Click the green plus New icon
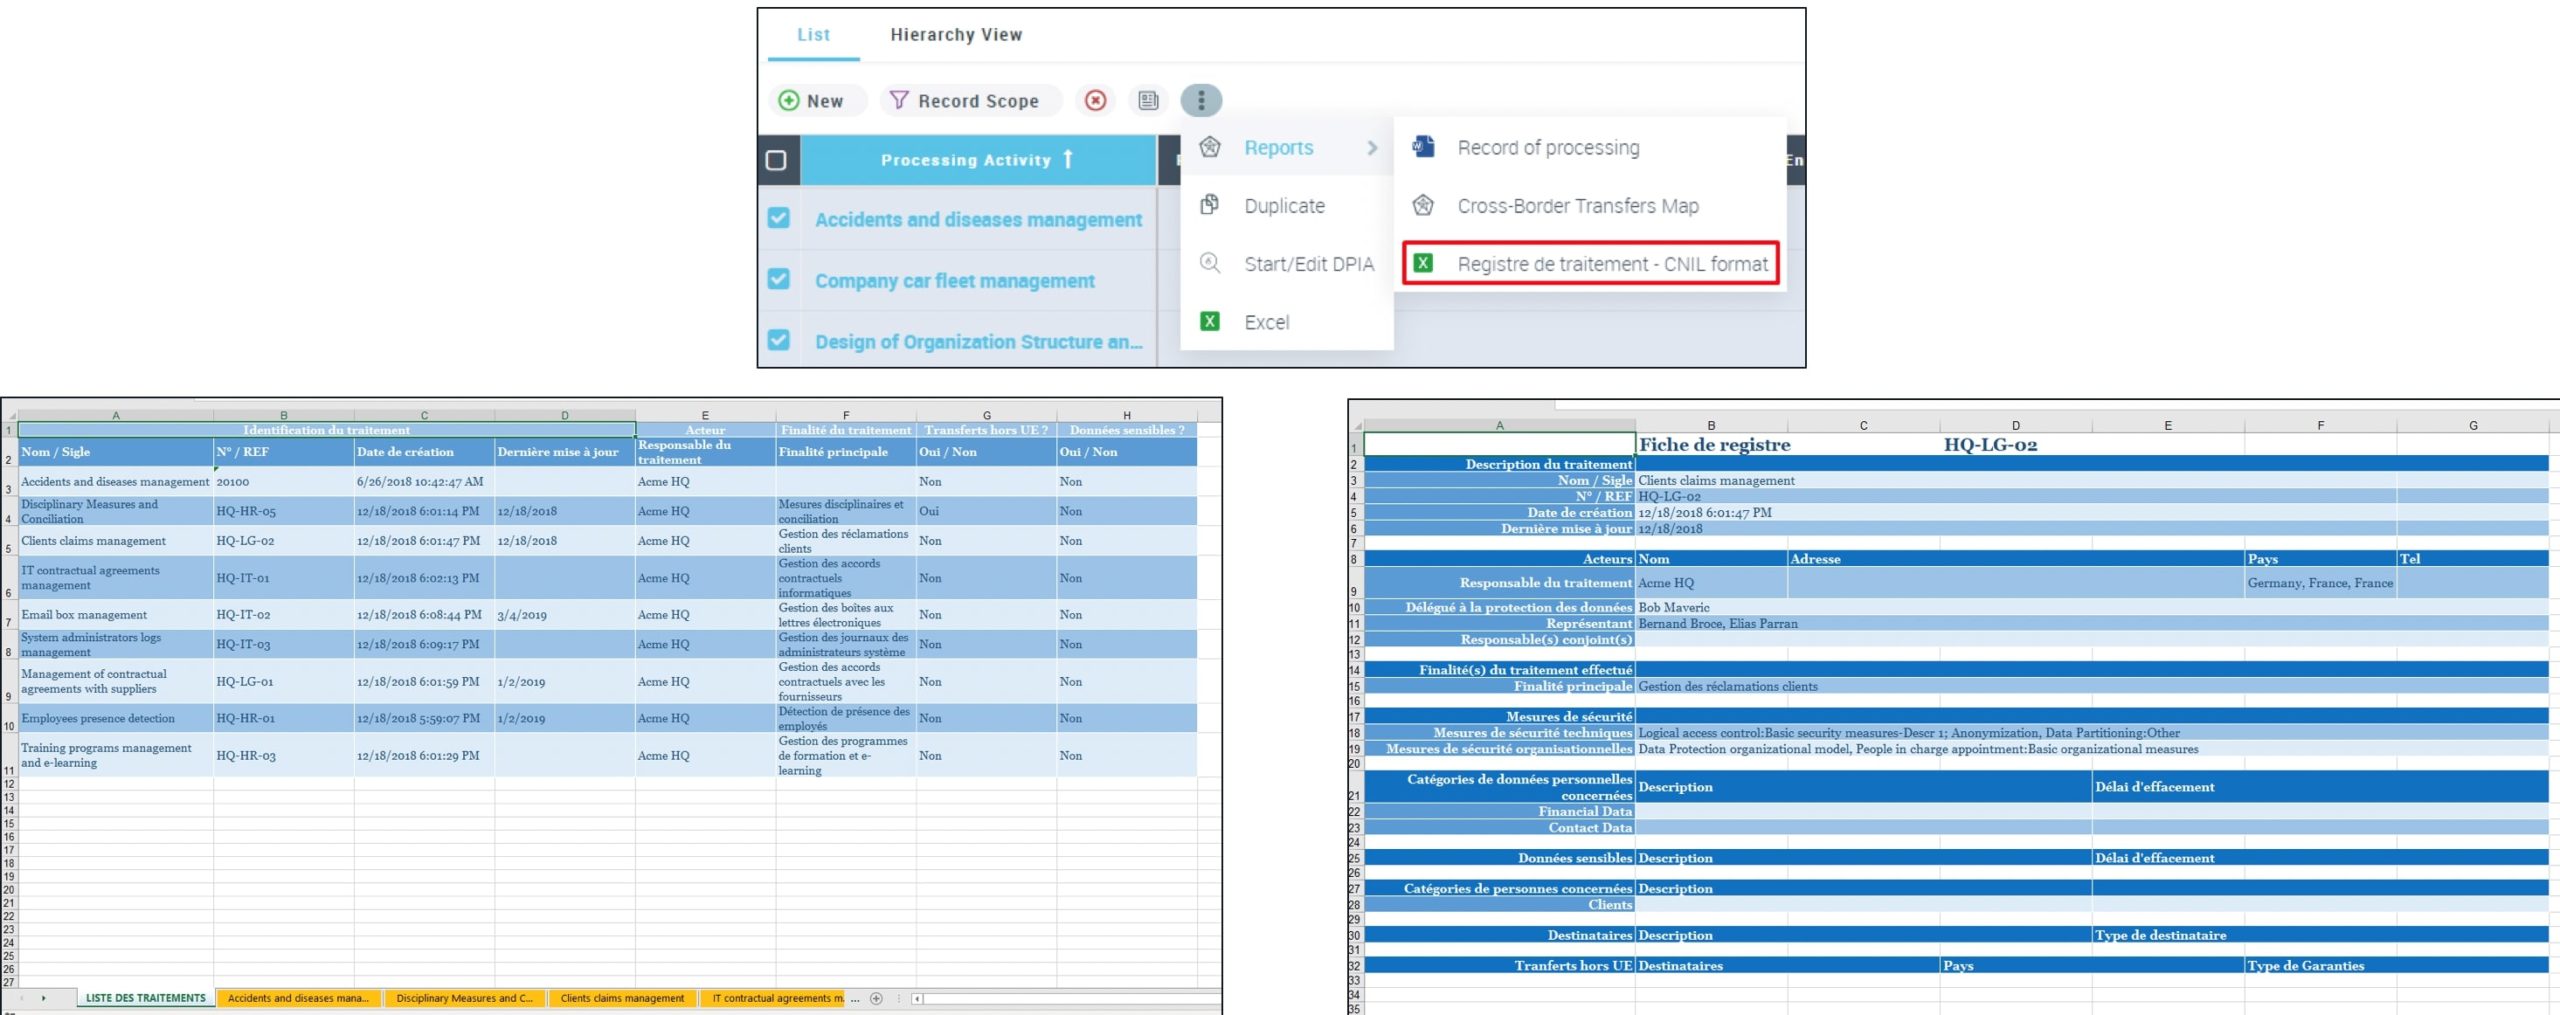The width and height of the screenshot is (2560, 1015). [x=789, y=101]
